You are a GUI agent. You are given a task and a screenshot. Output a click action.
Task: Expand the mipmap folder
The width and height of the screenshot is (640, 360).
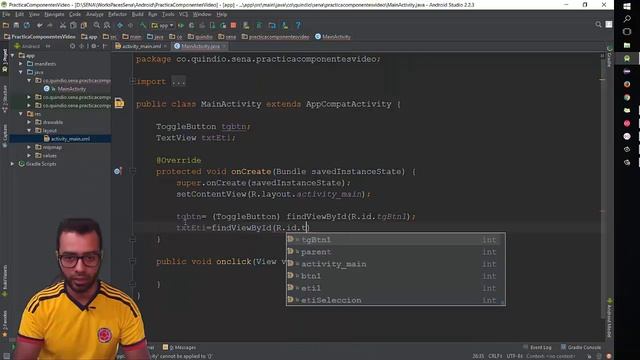point(29,147)
